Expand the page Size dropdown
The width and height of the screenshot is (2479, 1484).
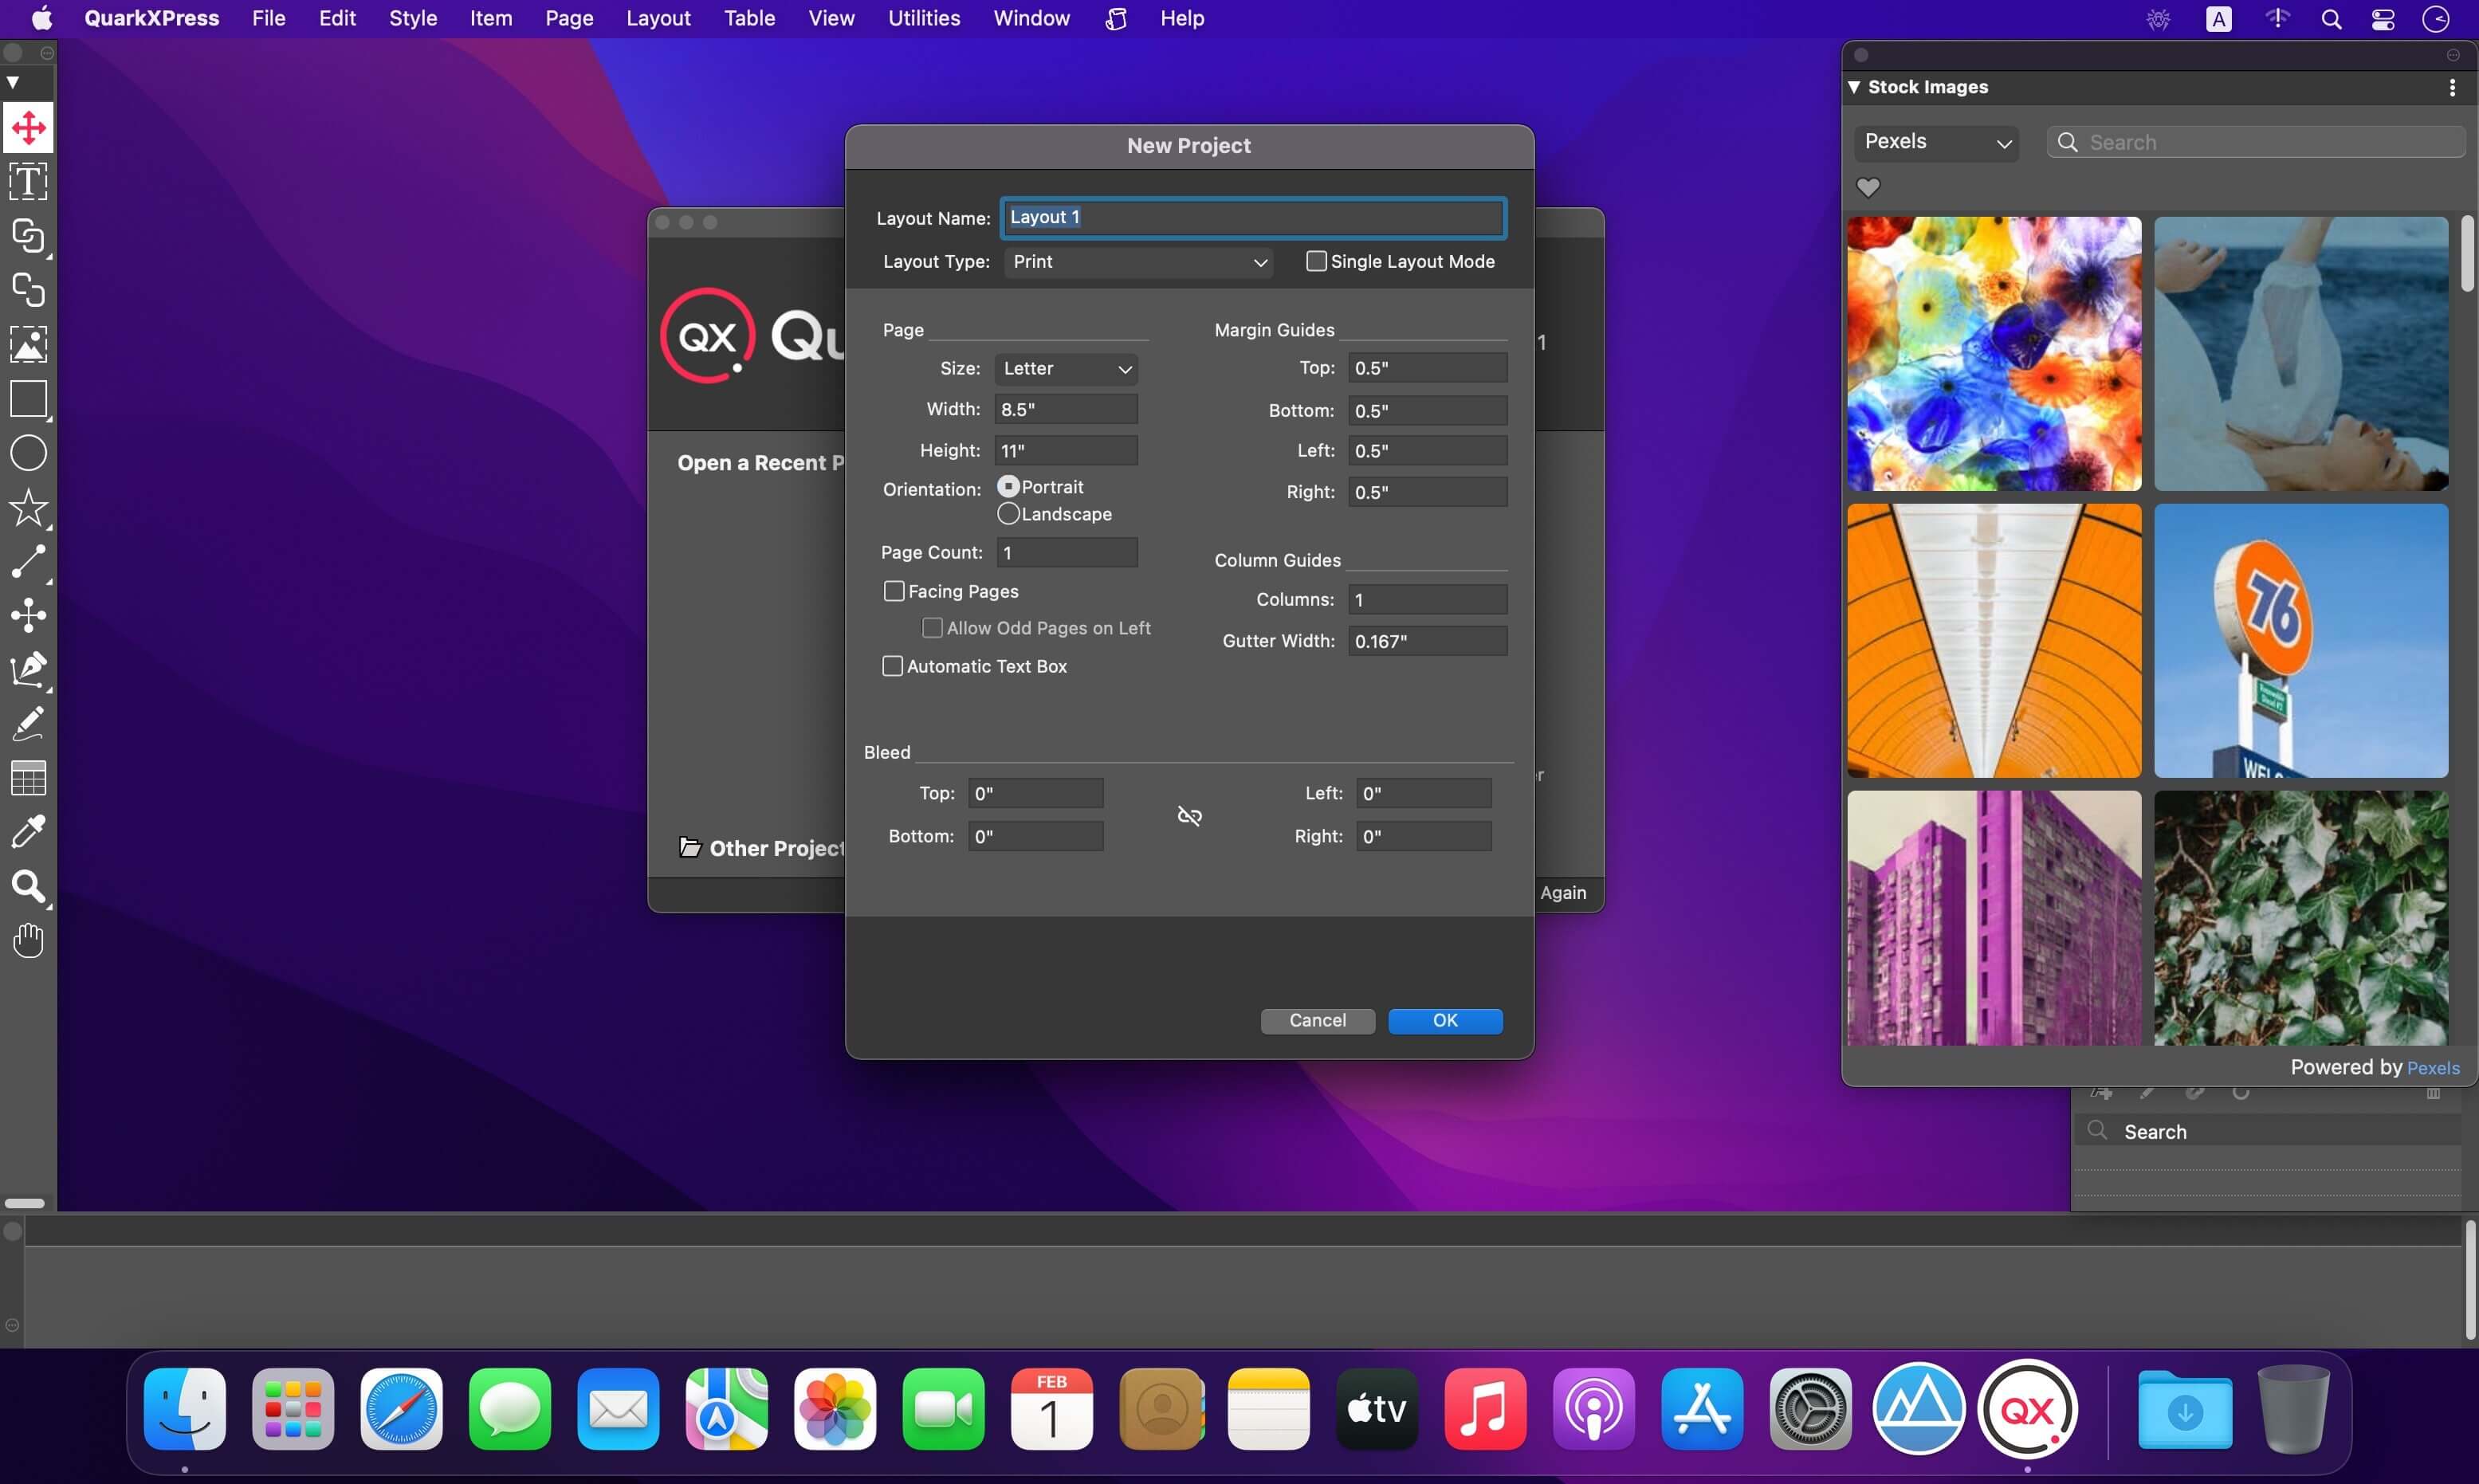(1066, 369)
